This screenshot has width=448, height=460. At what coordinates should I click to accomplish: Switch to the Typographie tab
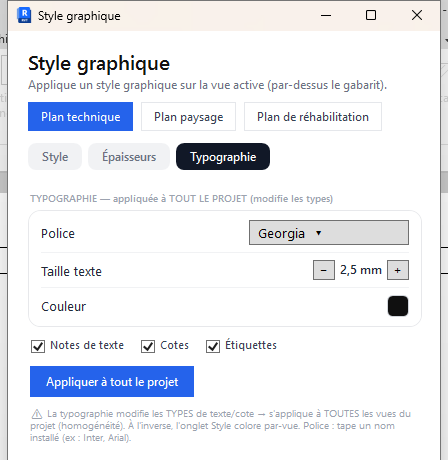pos(223,157)
